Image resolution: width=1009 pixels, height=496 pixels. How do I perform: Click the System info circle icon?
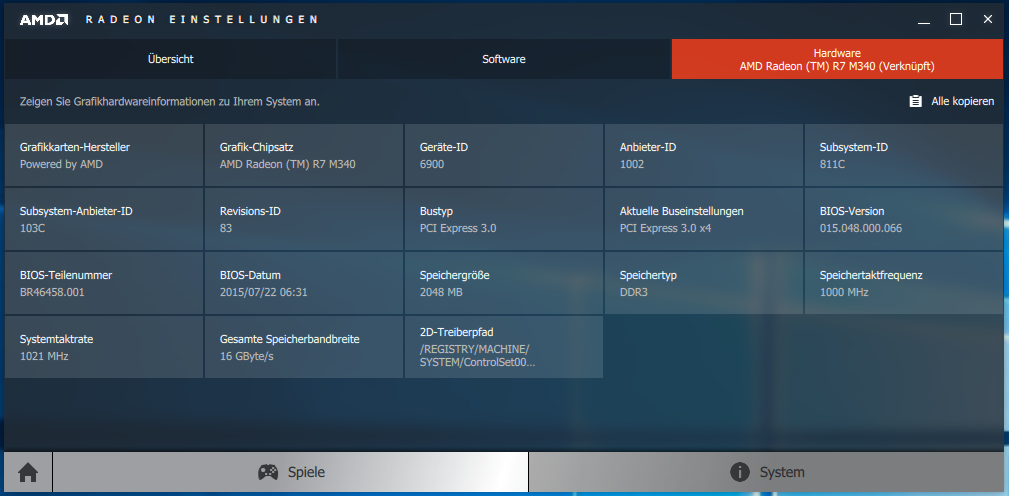pyautogui.click(x=740, y=472)
